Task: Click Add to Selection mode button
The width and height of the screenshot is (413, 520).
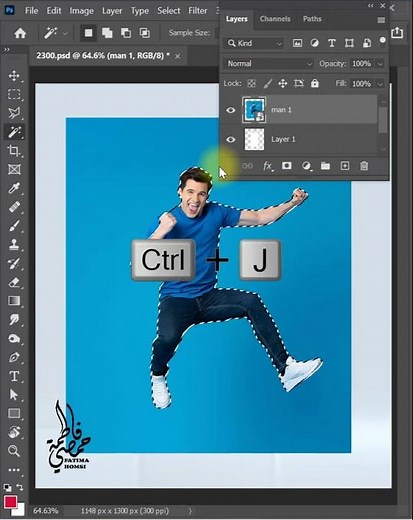Action: click(107, 33)
